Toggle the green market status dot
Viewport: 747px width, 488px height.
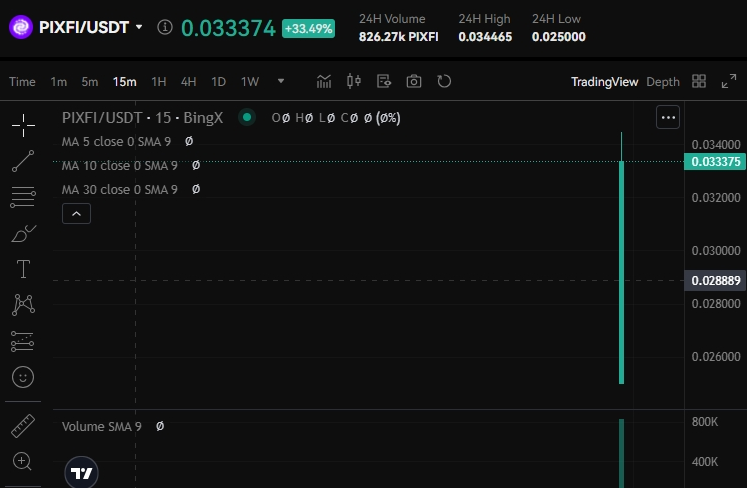click(x=247, y=117)
